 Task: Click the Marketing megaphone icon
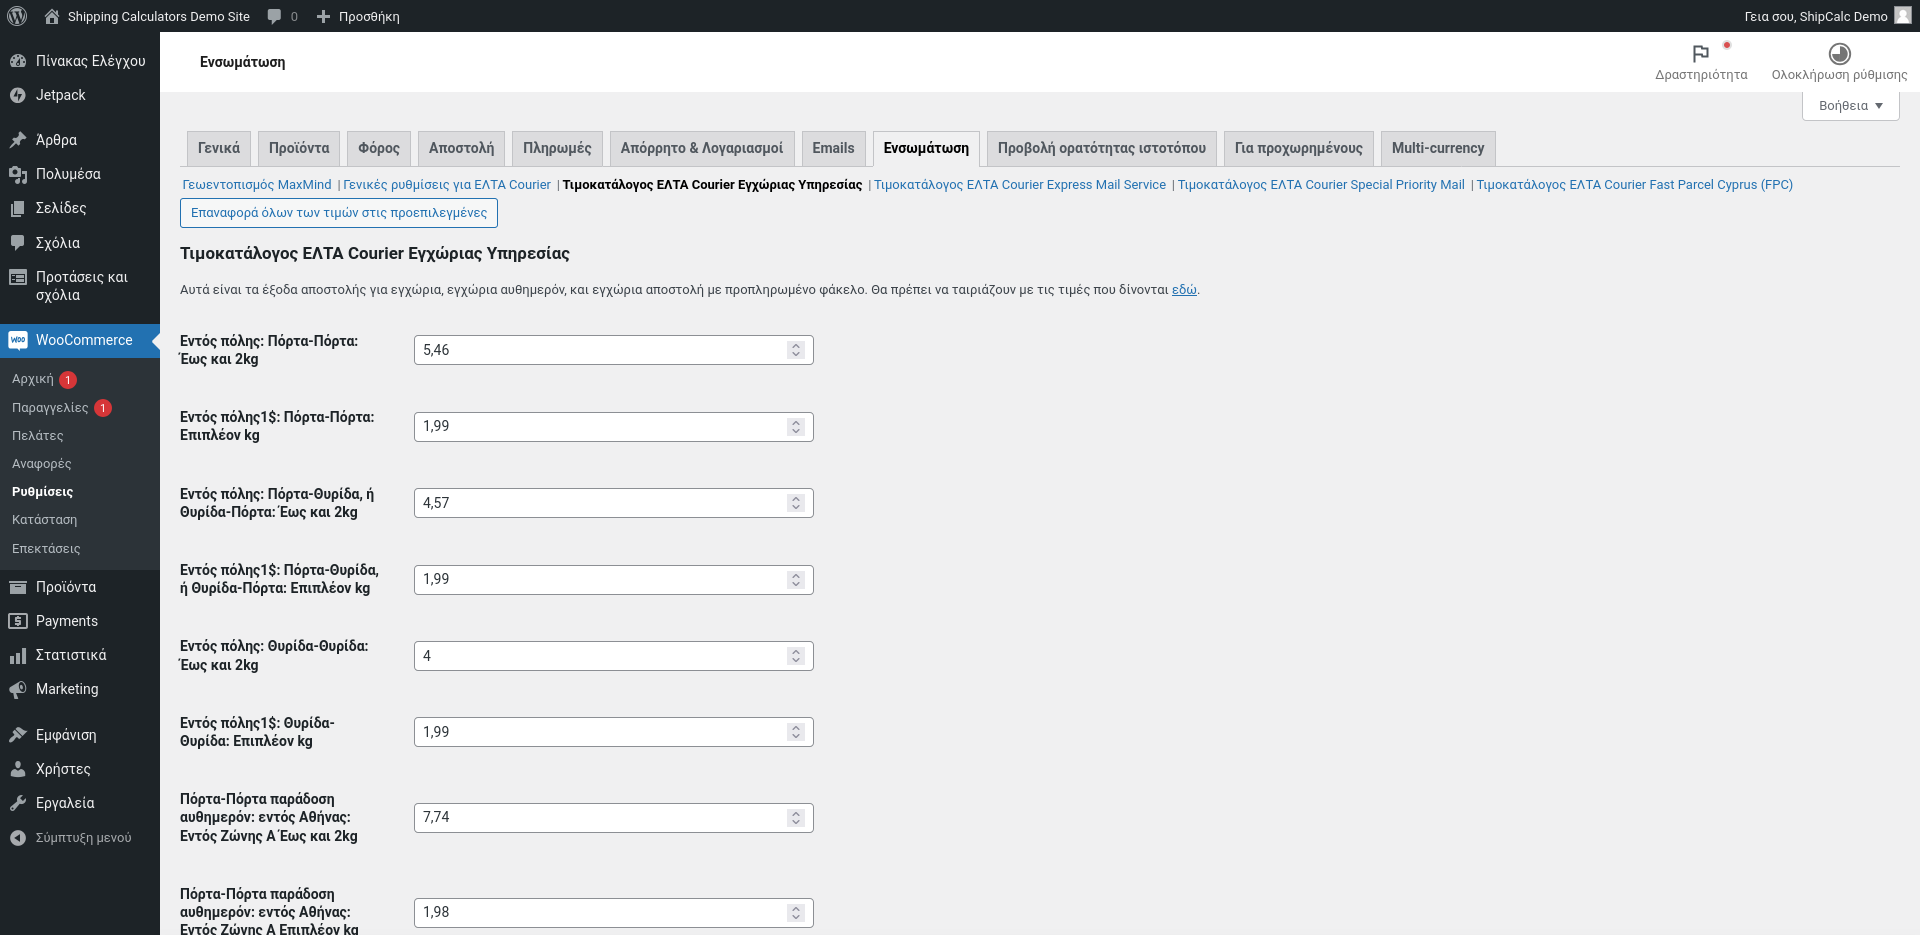(18, 689)
